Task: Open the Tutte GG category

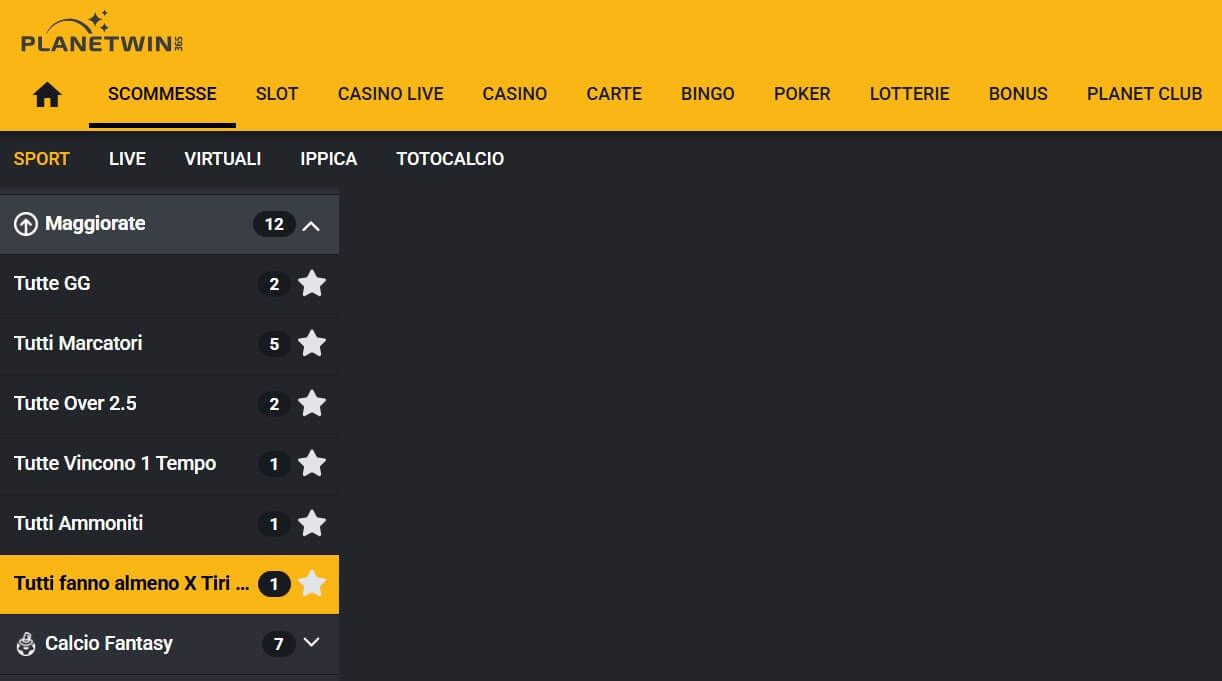Action: pos(169,284)
